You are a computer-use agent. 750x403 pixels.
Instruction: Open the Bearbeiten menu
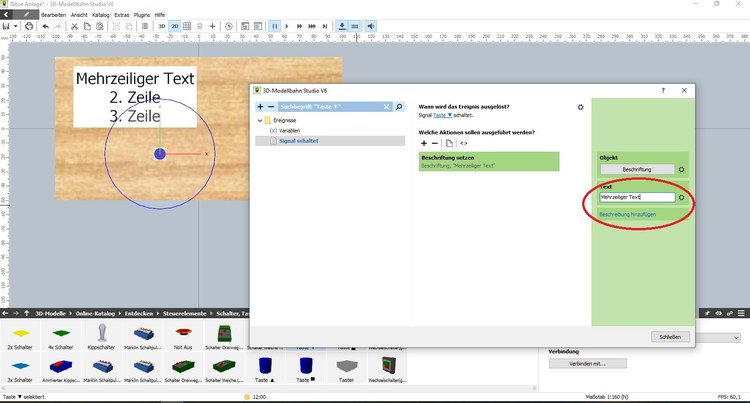54,15
